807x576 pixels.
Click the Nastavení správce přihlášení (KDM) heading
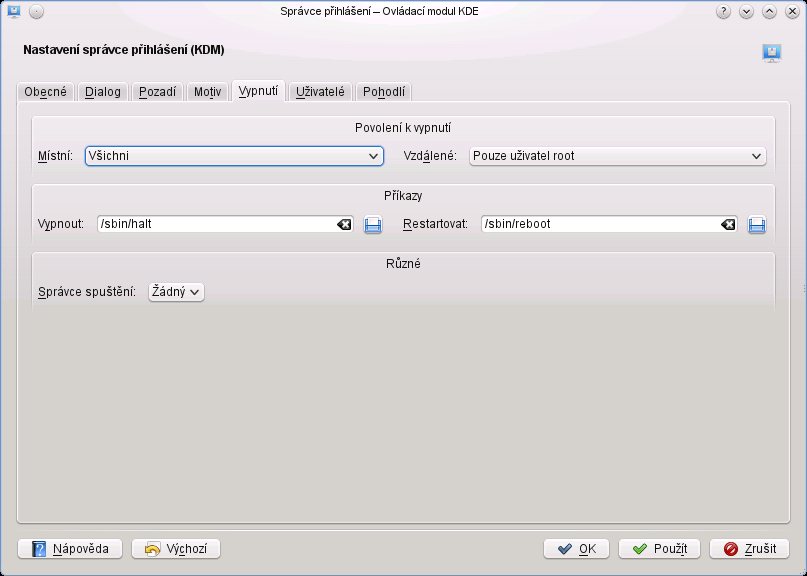tap(124, 50)
